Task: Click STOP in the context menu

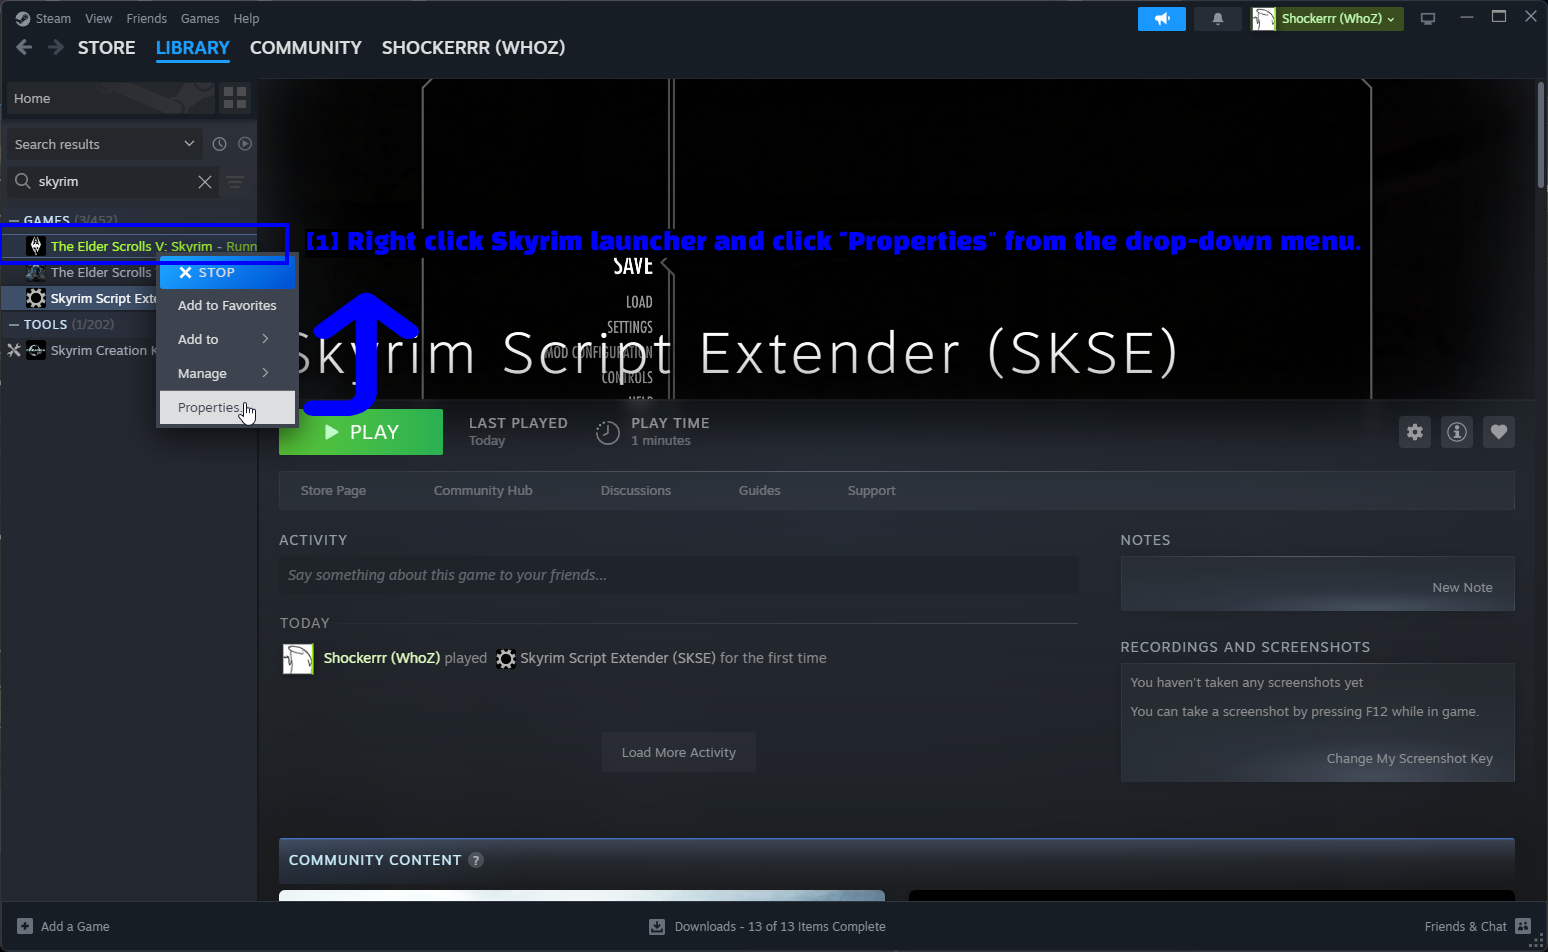Action: click(227, 273)
